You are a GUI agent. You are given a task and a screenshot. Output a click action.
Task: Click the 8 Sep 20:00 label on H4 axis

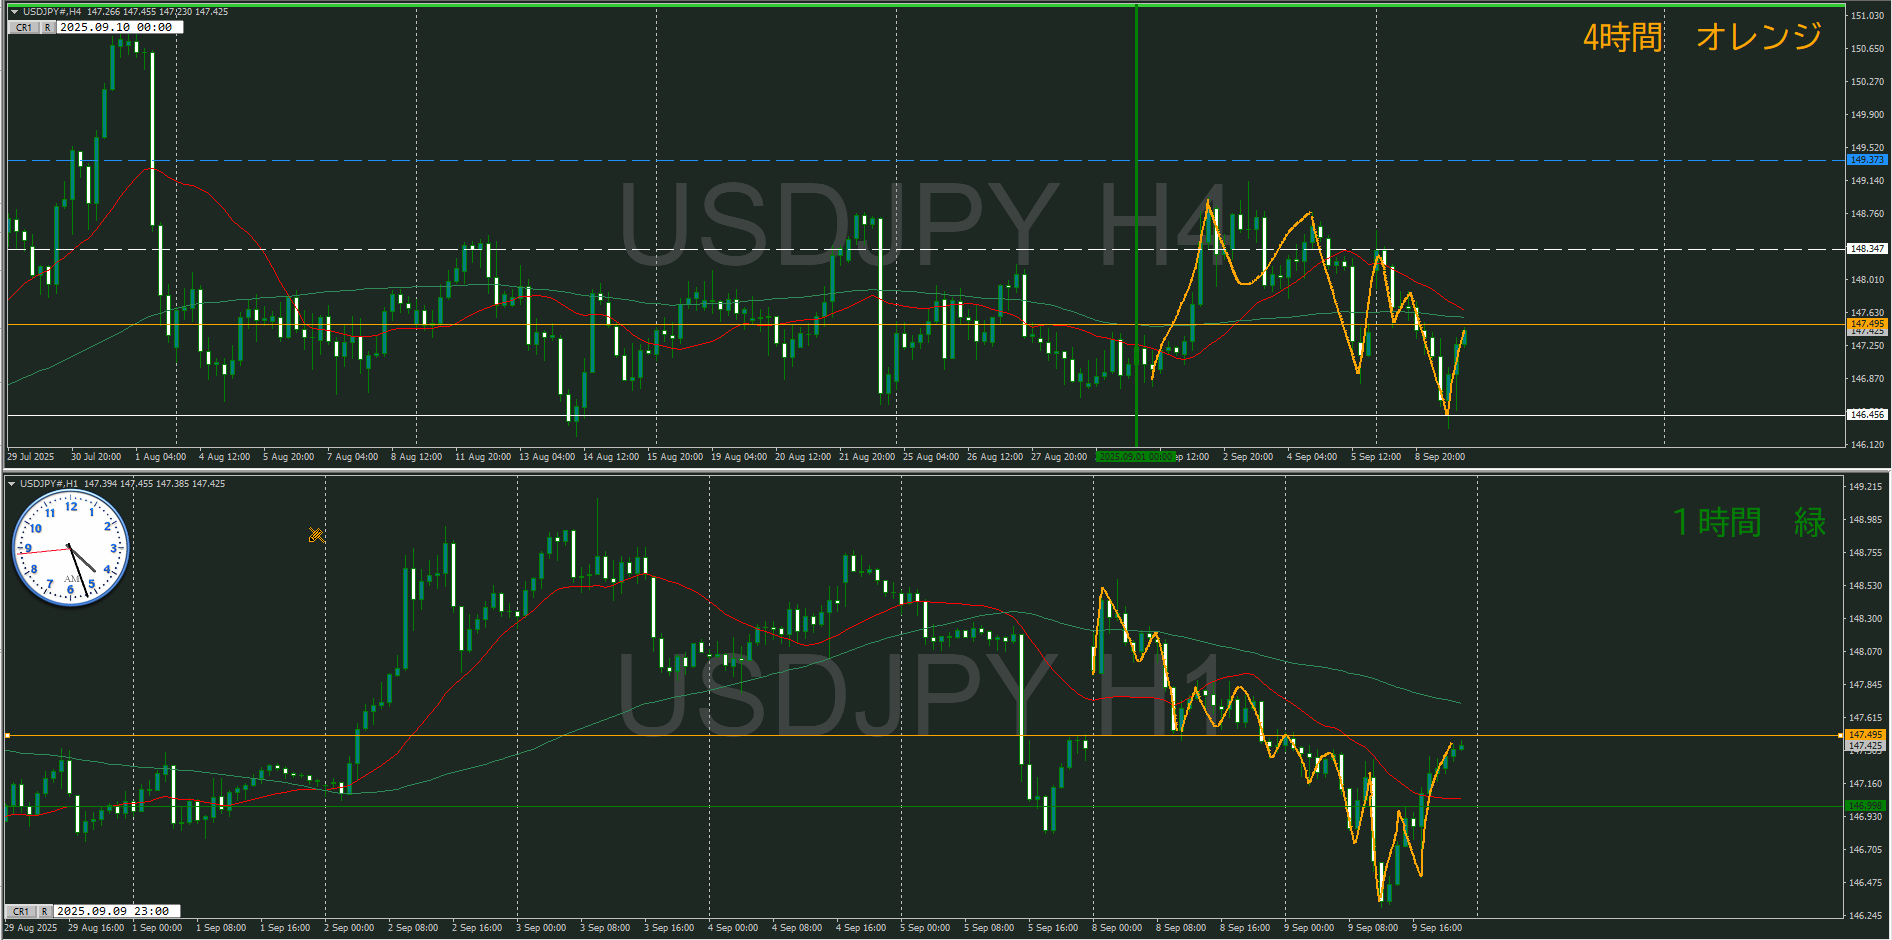point(1440,457)
